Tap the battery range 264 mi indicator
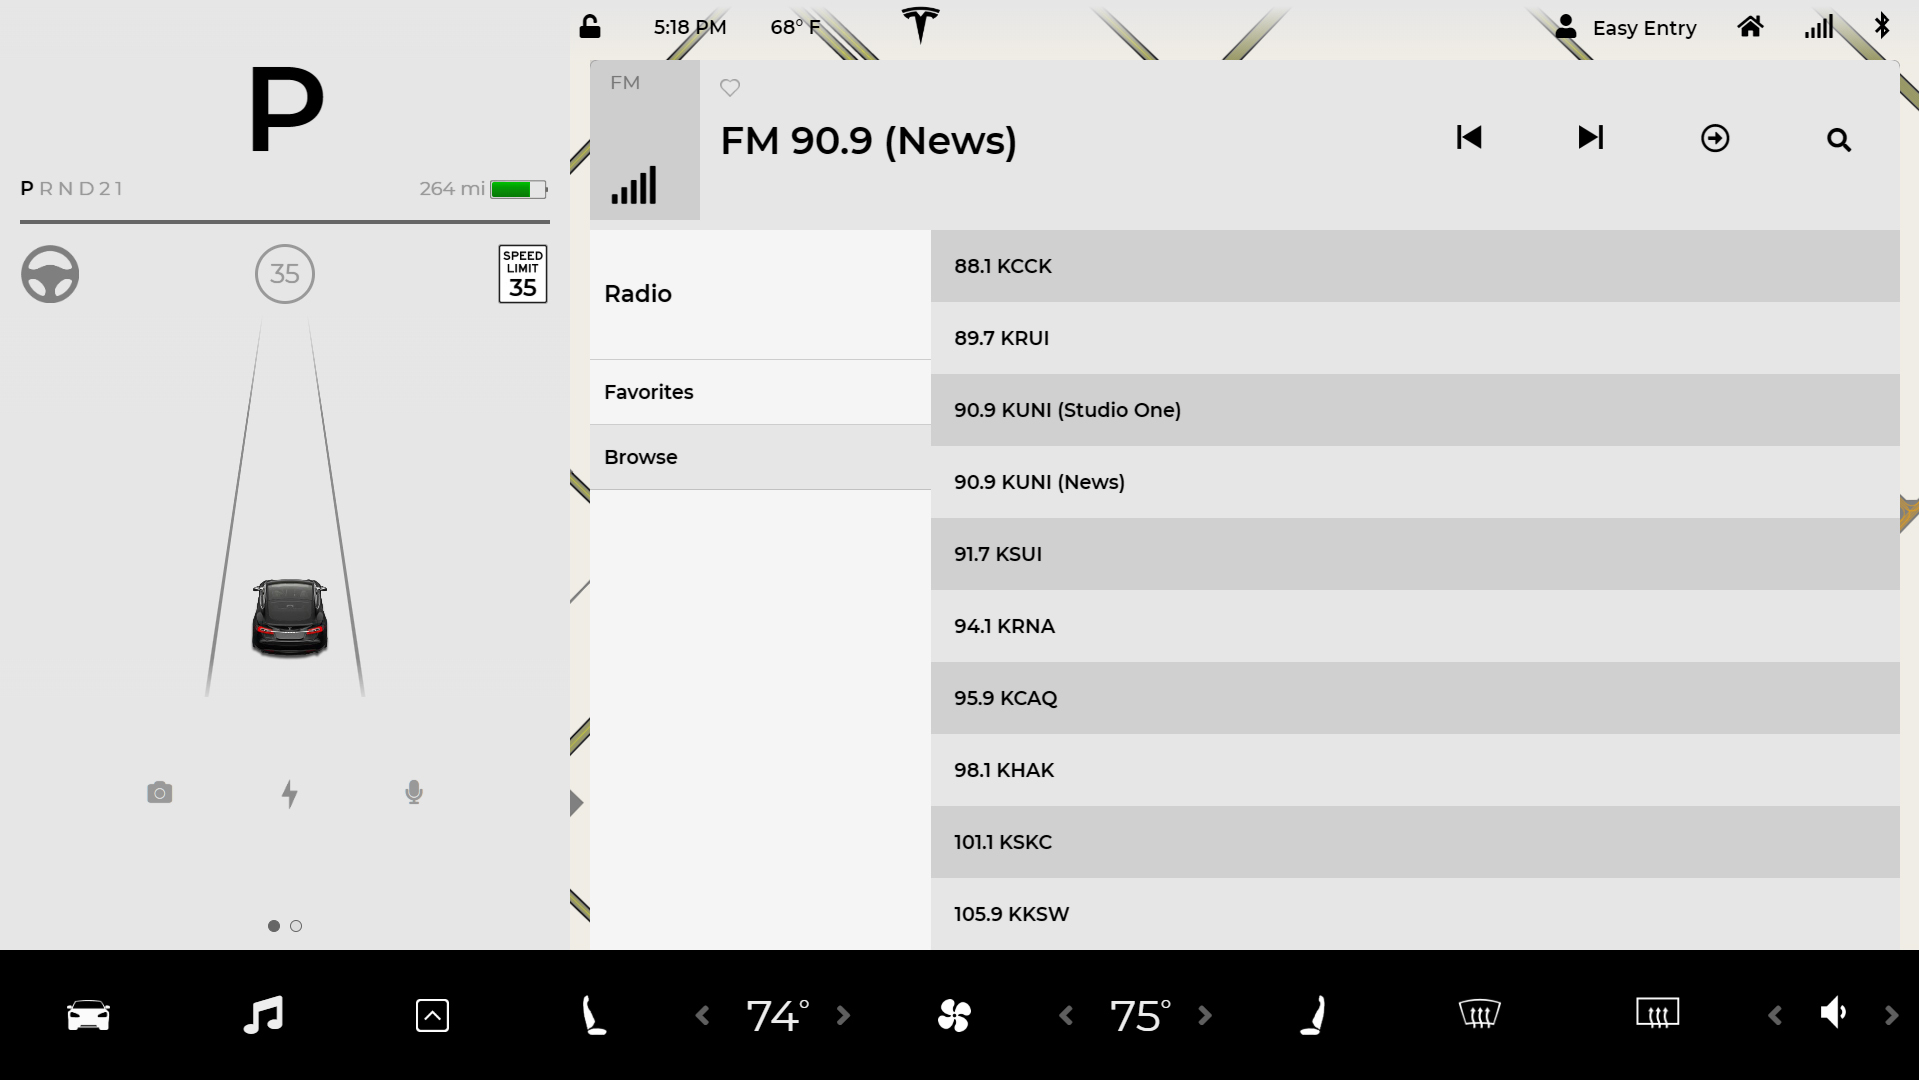1919x1080 pixels. tap(483, 189)
